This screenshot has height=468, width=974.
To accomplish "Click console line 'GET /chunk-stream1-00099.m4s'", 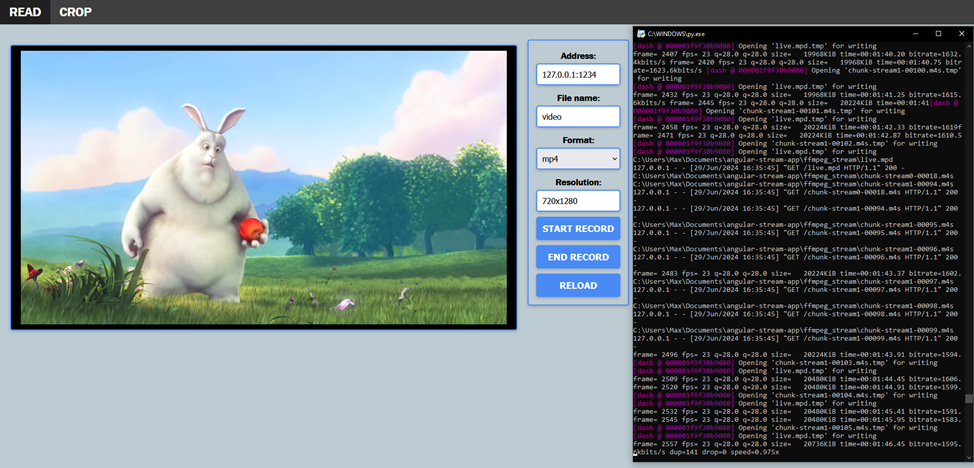I will coord(798,337).
